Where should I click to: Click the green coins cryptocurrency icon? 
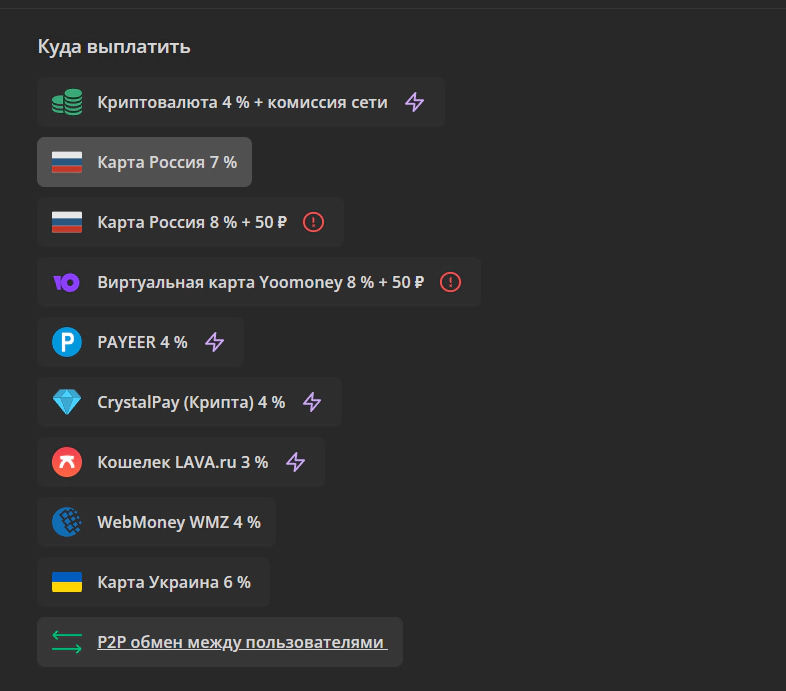(67, 102)
